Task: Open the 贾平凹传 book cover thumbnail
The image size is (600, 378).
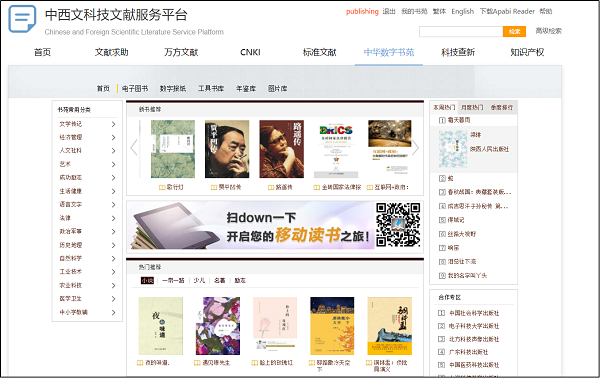Action: [x=227, y=149]
